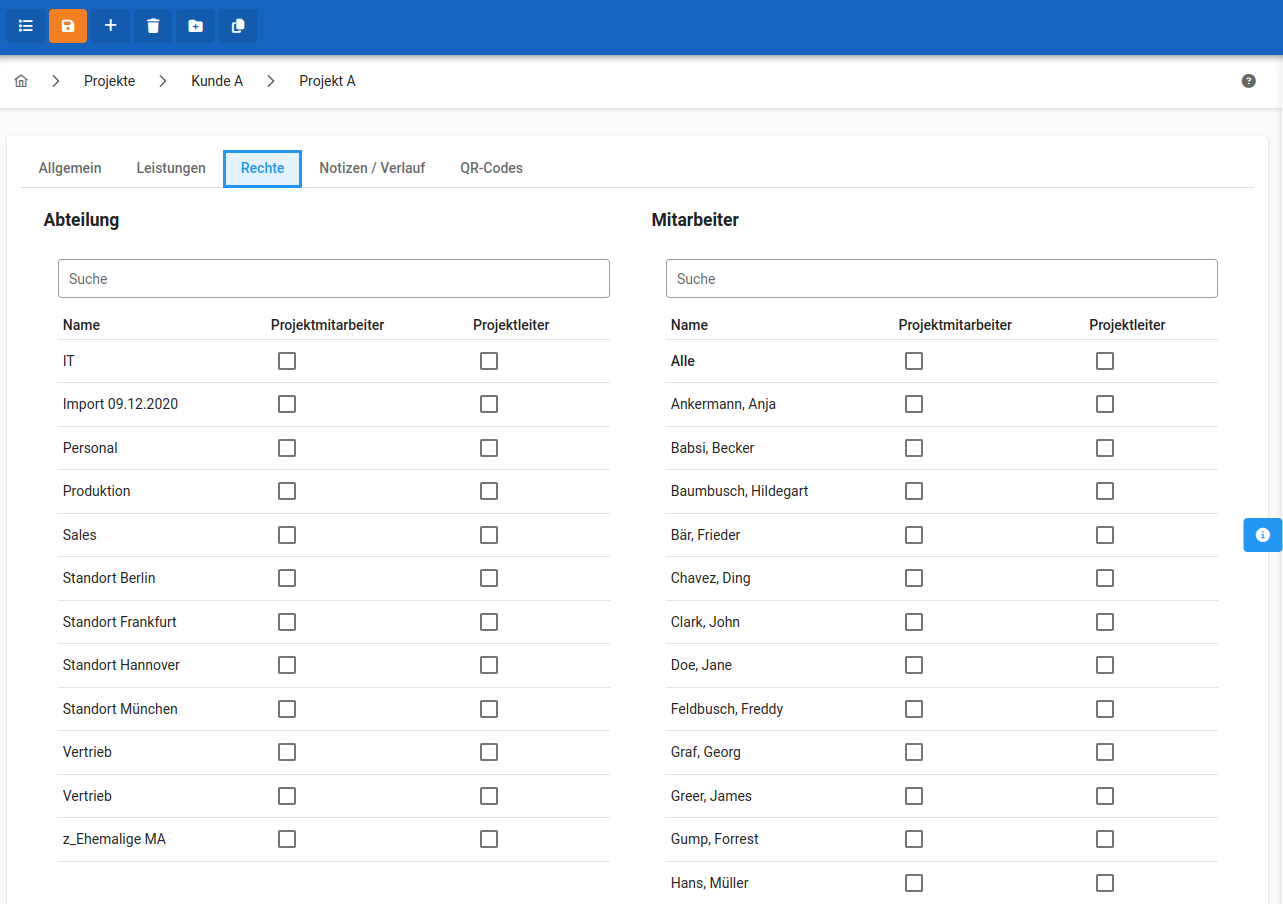Open the Notizen / Verlauf tab
This screenshot has width=1283, height=904.
(372, 168)
